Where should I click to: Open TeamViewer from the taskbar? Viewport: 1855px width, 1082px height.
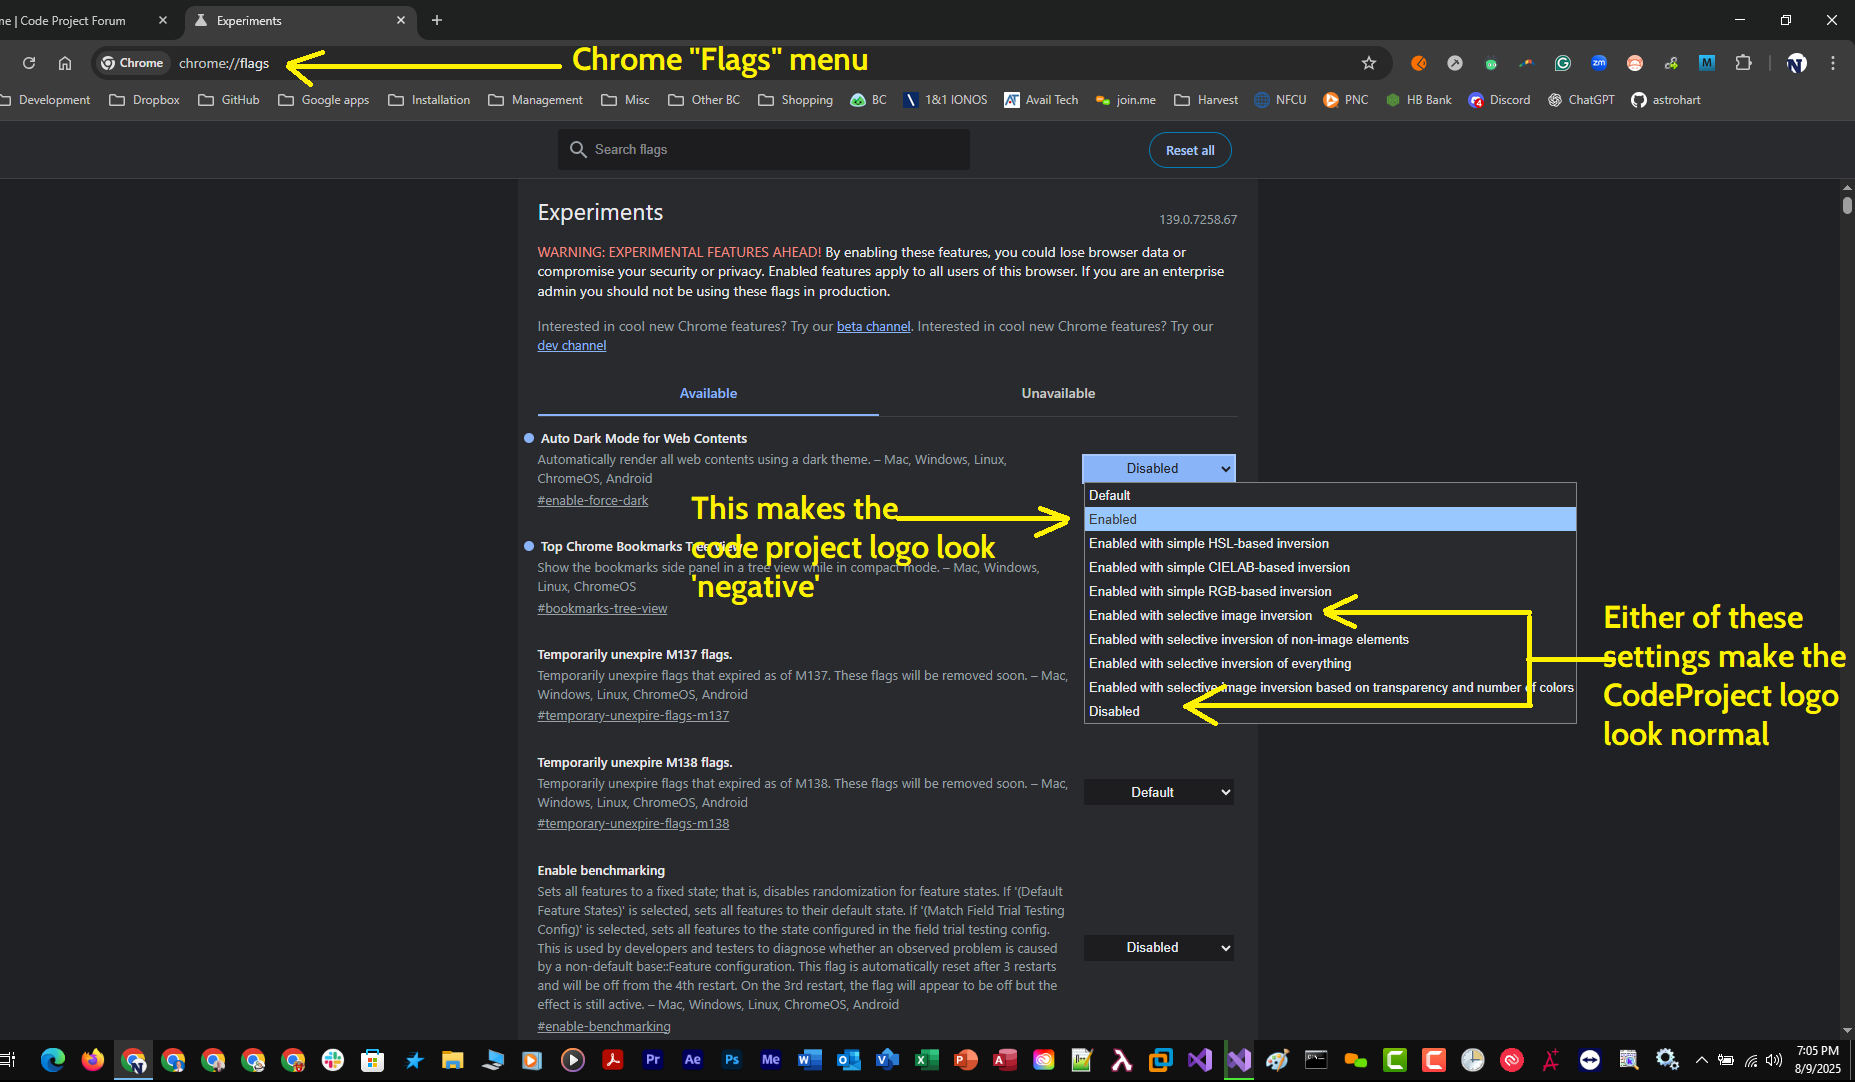tap(1590, 1060)
